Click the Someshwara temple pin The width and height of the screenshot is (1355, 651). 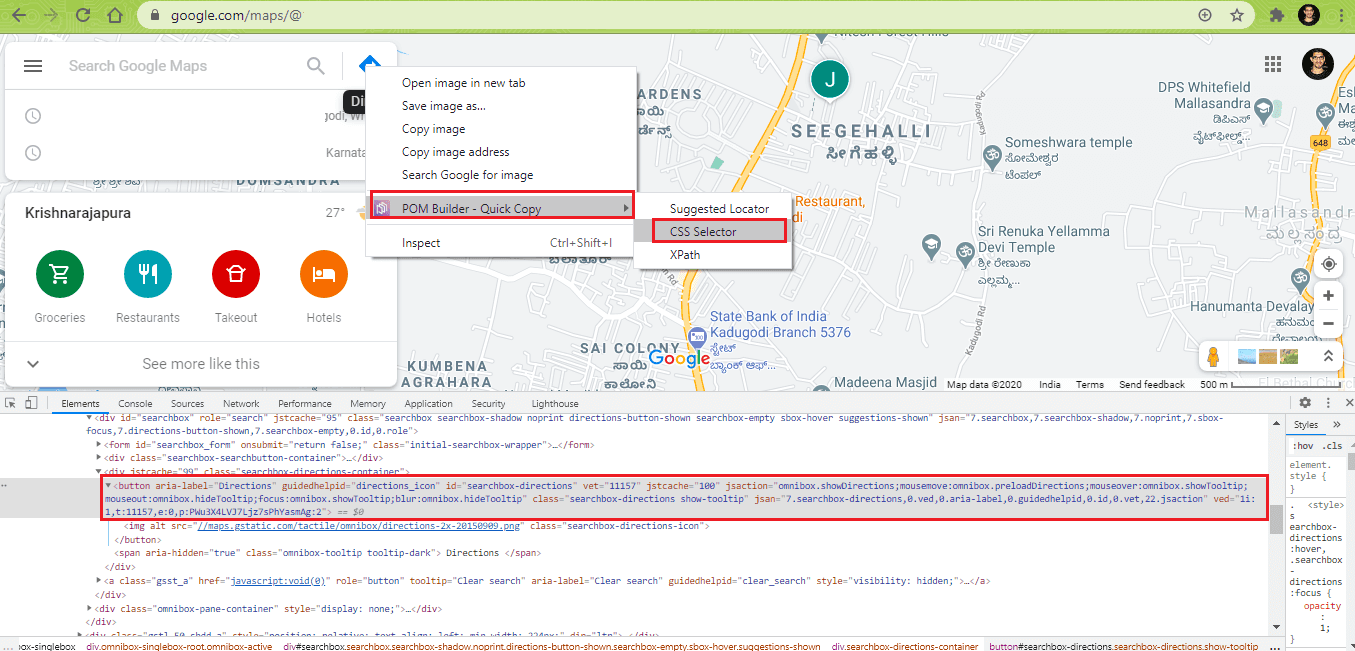[x=992, y=155]
